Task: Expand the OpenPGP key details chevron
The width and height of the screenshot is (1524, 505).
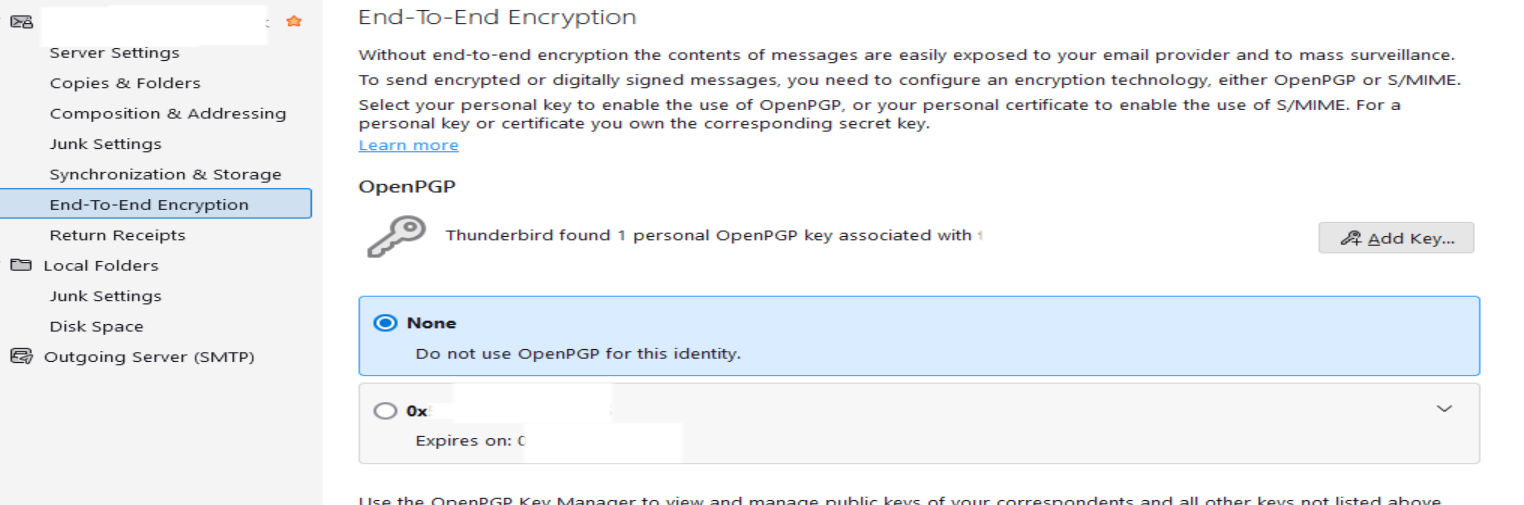Action: click(1444, 409)
